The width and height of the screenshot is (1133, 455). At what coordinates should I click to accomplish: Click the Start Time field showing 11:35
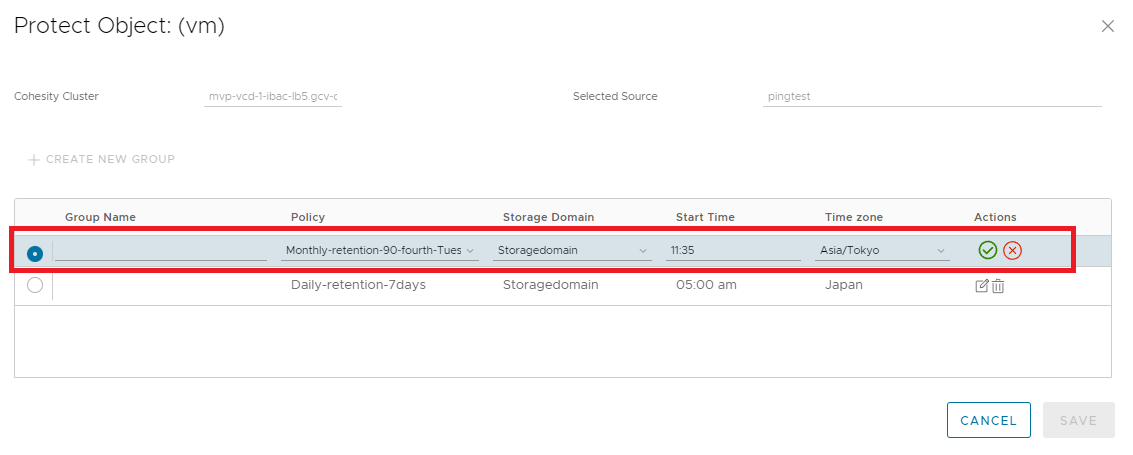pos(733,250)
